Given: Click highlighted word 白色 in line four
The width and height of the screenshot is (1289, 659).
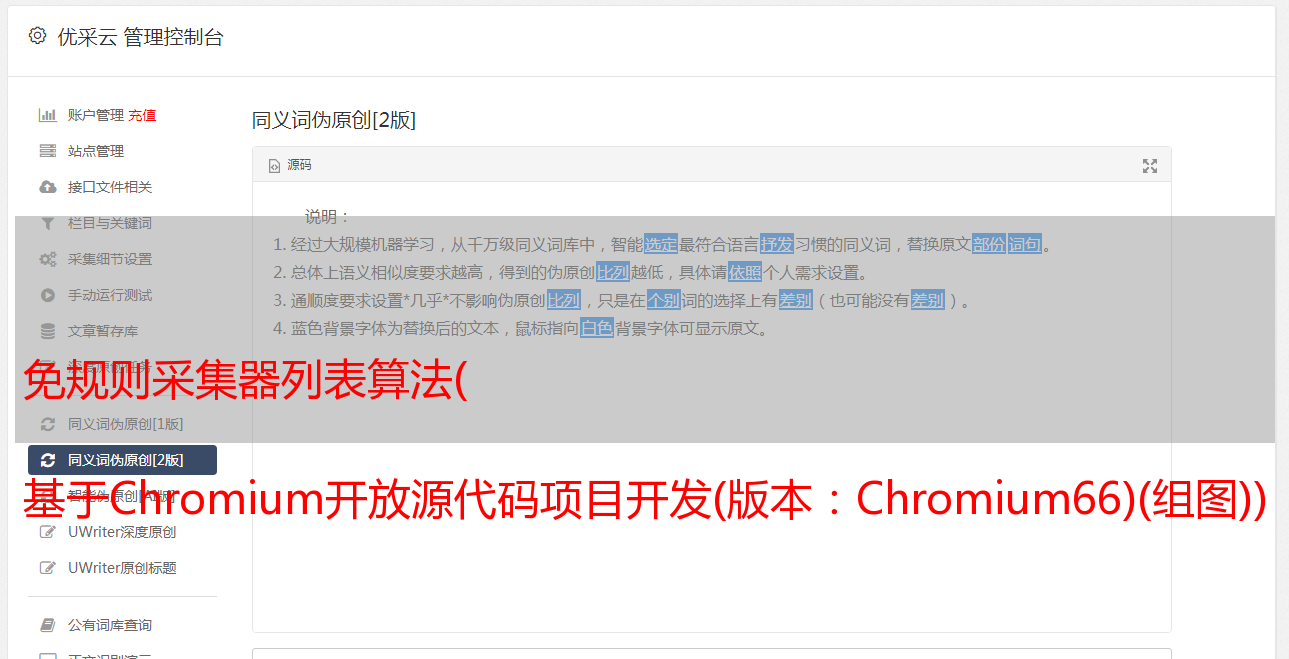Looking at the screenshot, I should click(x=597, y=328).
